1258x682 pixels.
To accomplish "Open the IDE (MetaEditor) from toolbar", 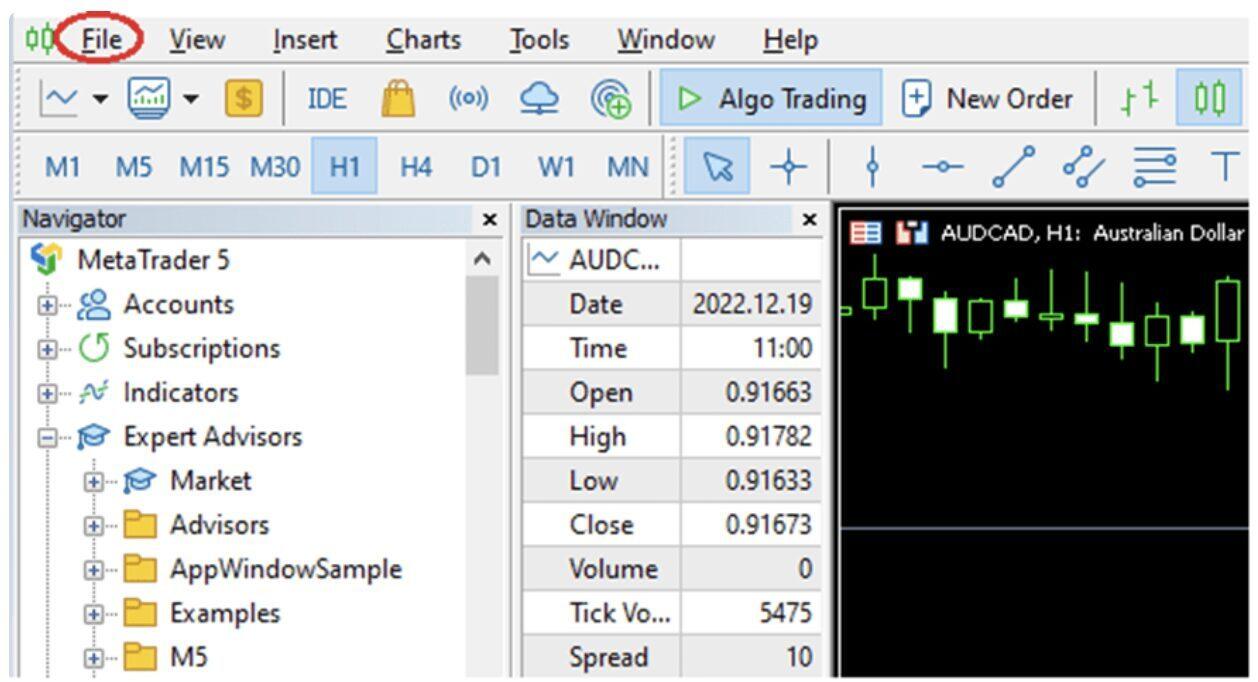I will coord(328,97).
